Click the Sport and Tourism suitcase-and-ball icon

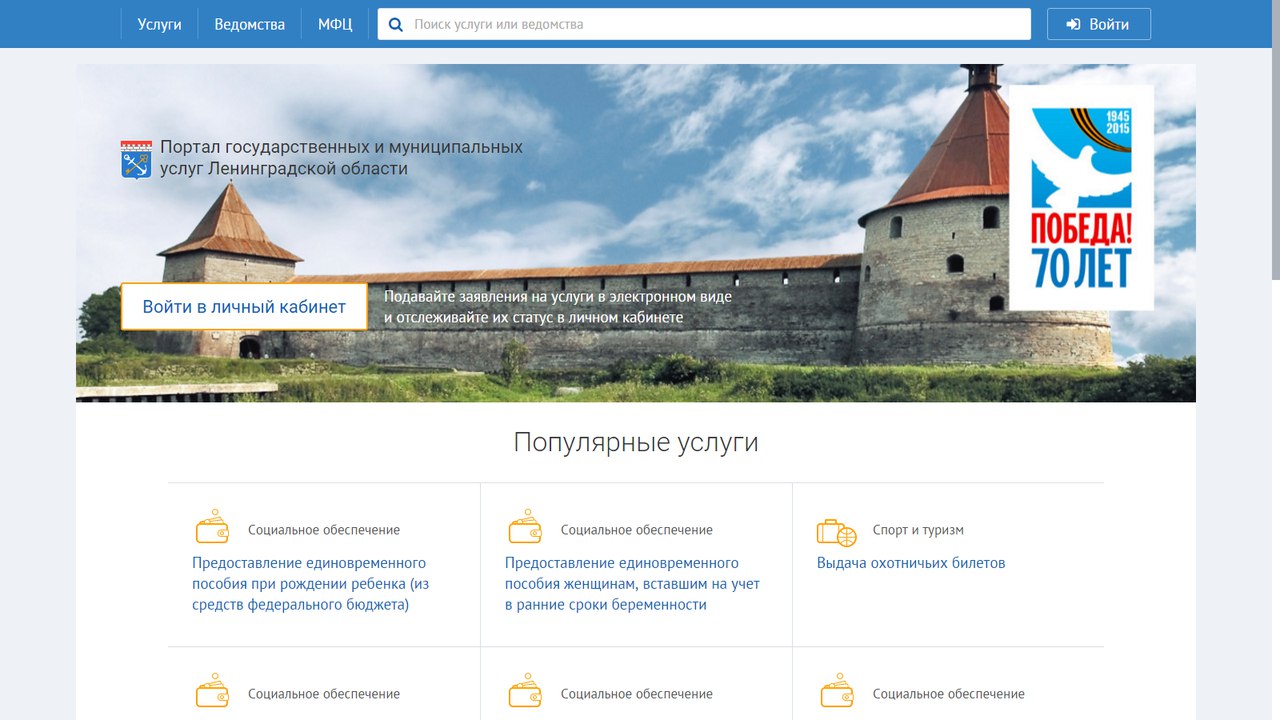837,531
